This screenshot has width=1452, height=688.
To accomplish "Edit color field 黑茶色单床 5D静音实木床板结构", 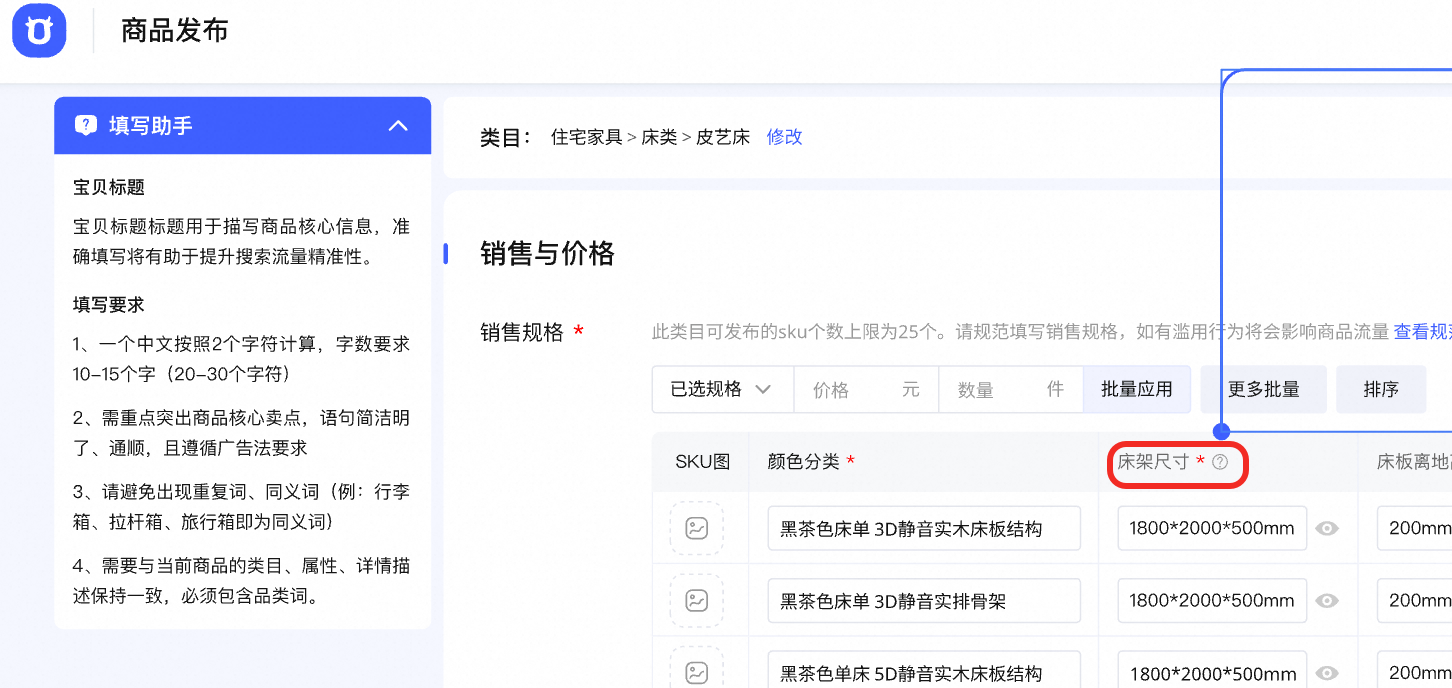I will coord(924,669).
